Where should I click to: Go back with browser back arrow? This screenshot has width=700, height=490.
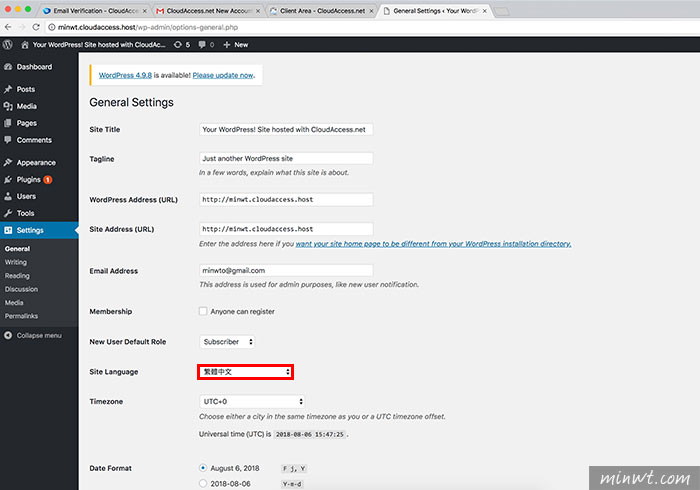point(8,27)
